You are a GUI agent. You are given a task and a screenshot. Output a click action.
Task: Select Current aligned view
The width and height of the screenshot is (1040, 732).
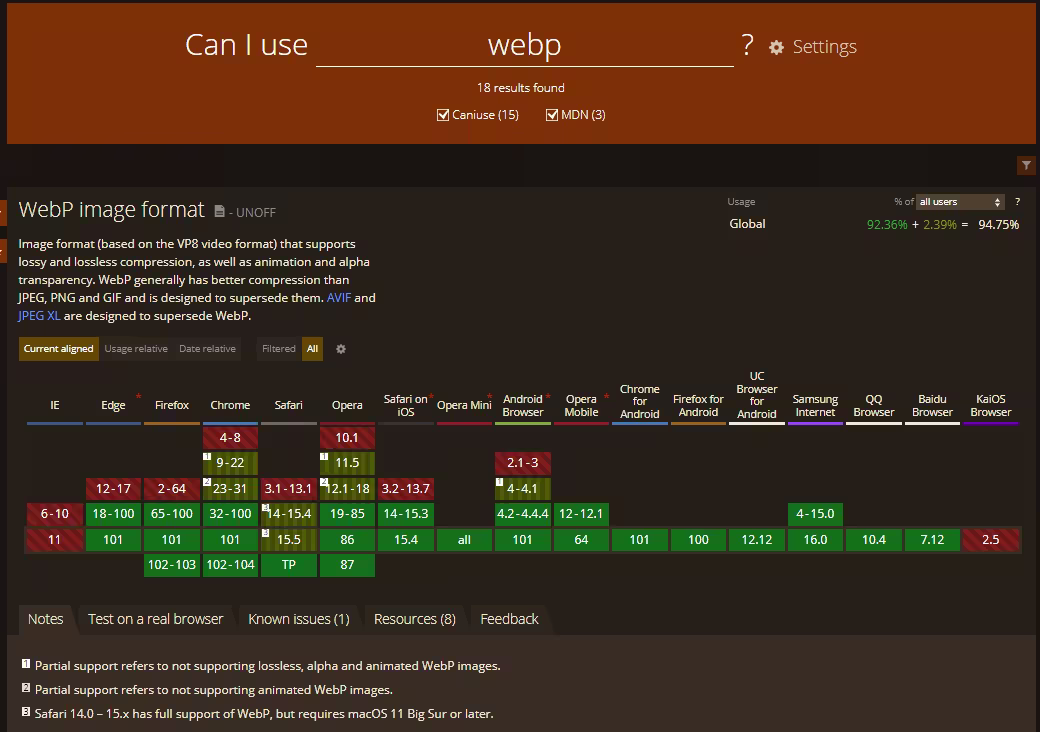pos(58,349)
